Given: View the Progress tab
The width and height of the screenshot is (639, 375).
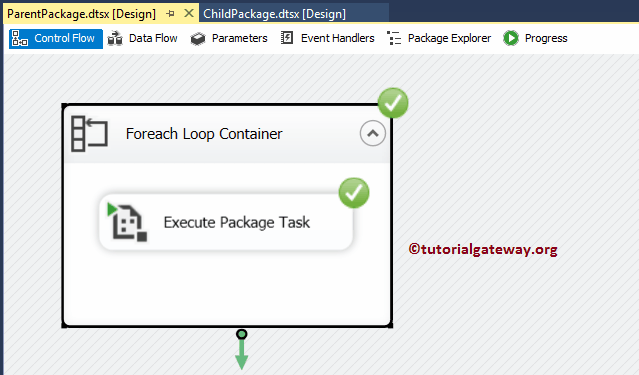Looking at the screenshot, I should [535, 38].
